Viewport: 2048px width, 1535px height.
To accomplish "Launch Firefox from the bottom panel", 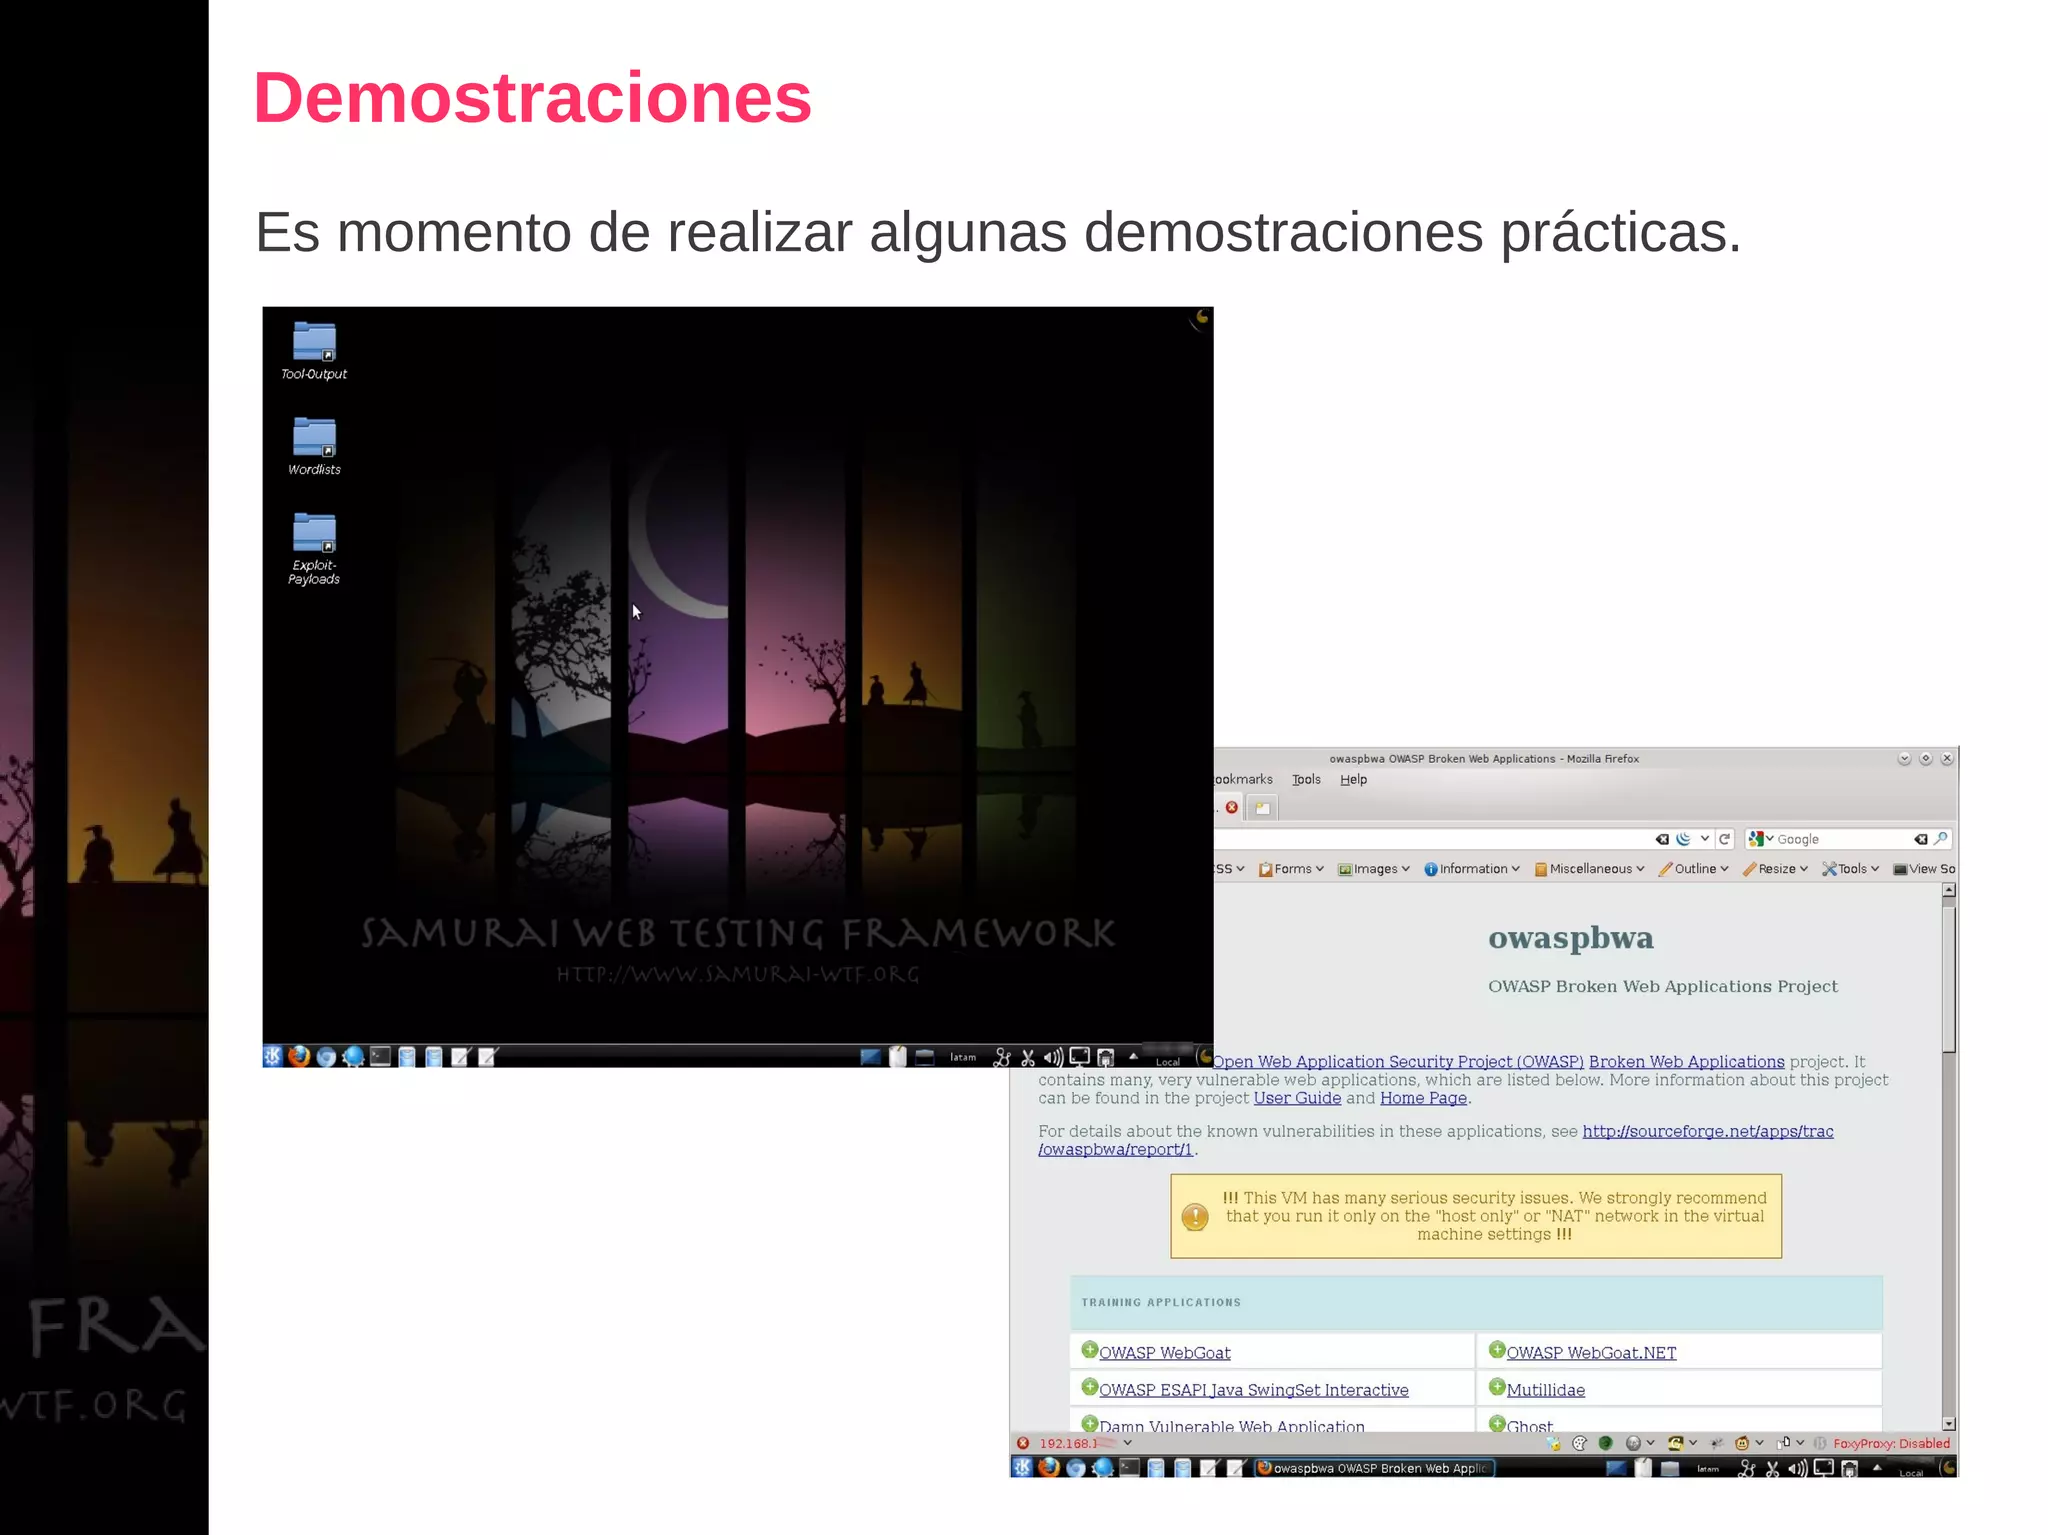I will point(299,1057).
